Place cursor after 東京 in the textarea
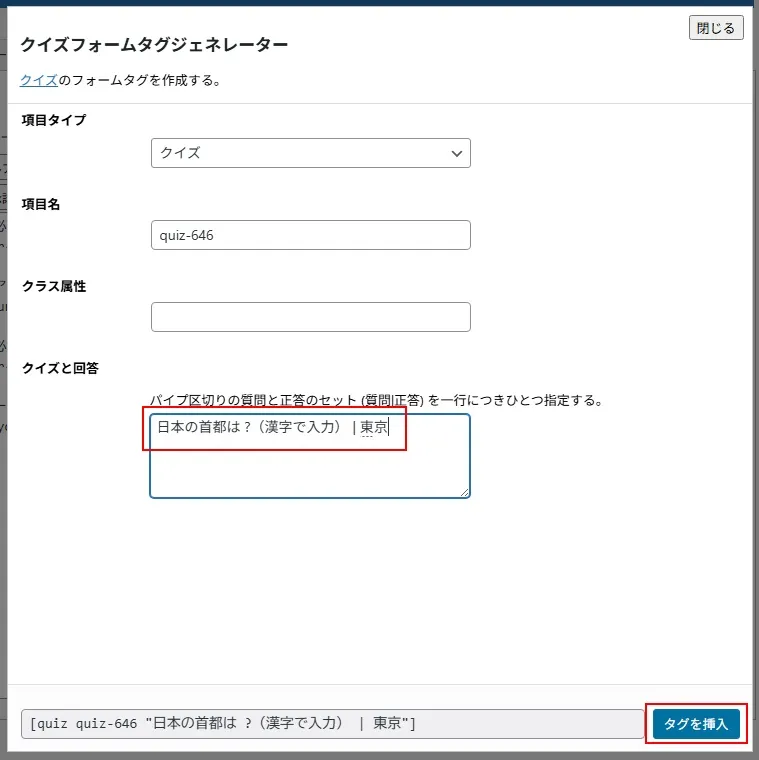The height and width of the screenshot is (760, 759). point(390,428)
